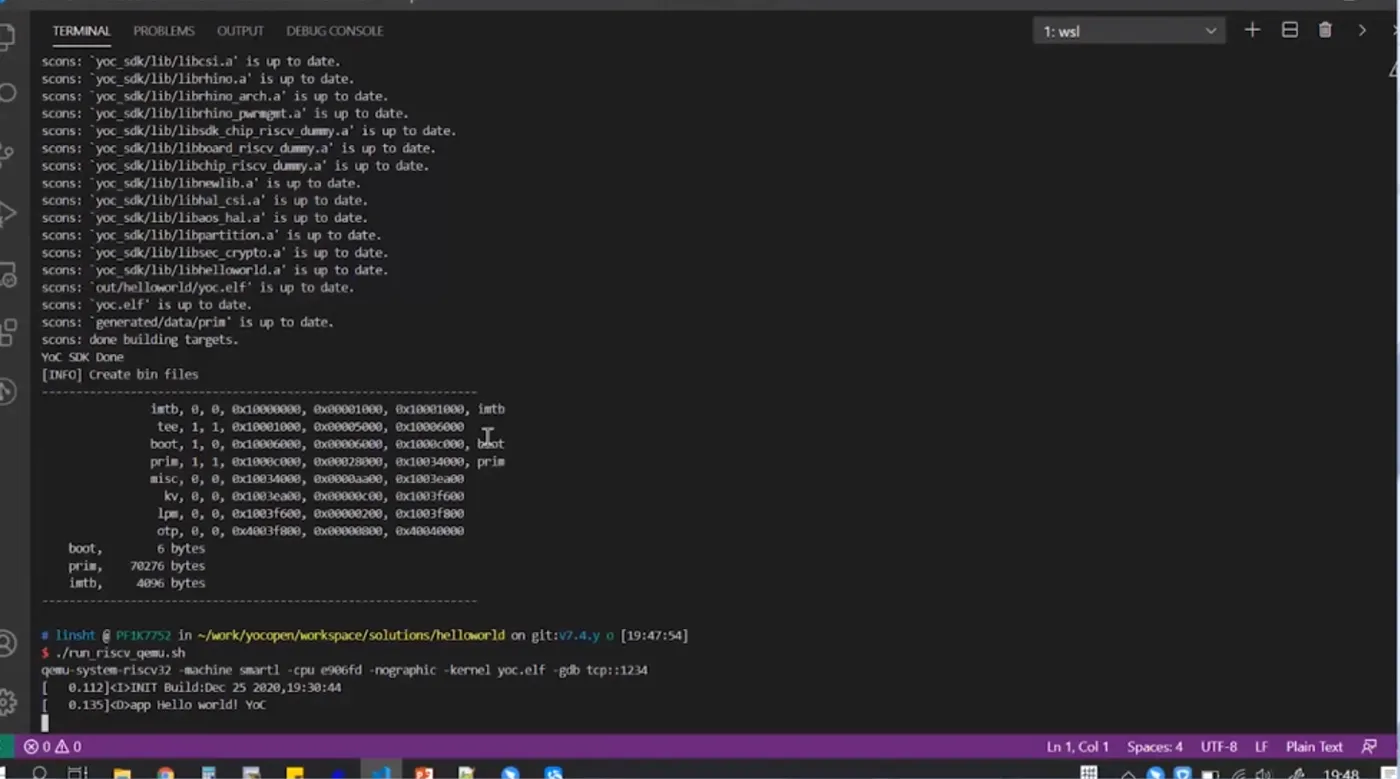Click the 'generated/data/prim' scons line

(188, 322)
